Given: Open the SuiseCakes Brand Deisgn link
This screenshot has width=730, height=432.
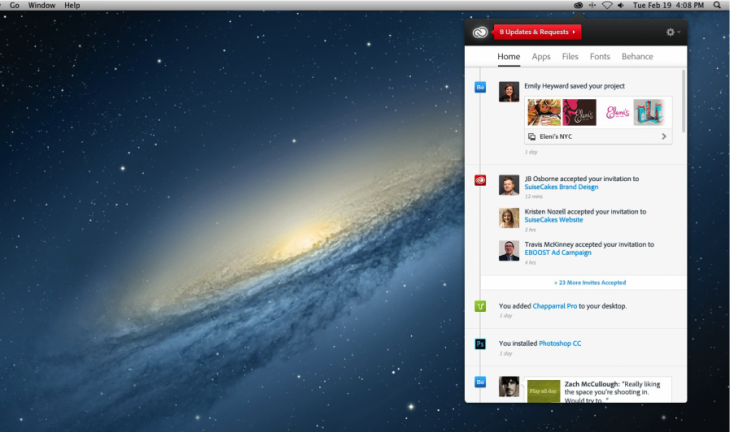Looking at the screenshot, I should point(561,187).
